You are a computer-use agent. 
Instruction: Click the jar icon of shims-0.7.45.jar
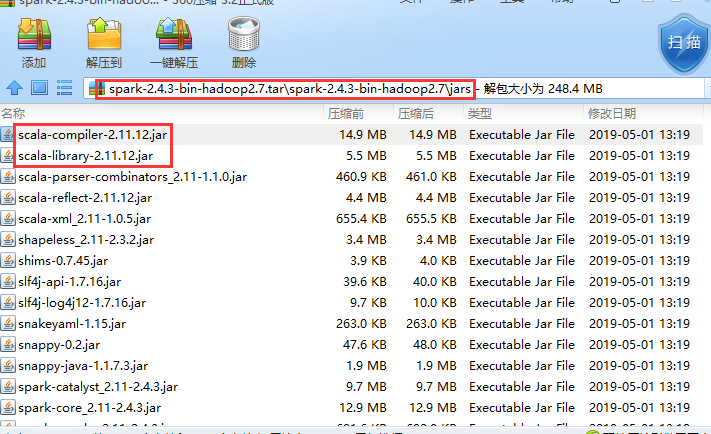8,260
